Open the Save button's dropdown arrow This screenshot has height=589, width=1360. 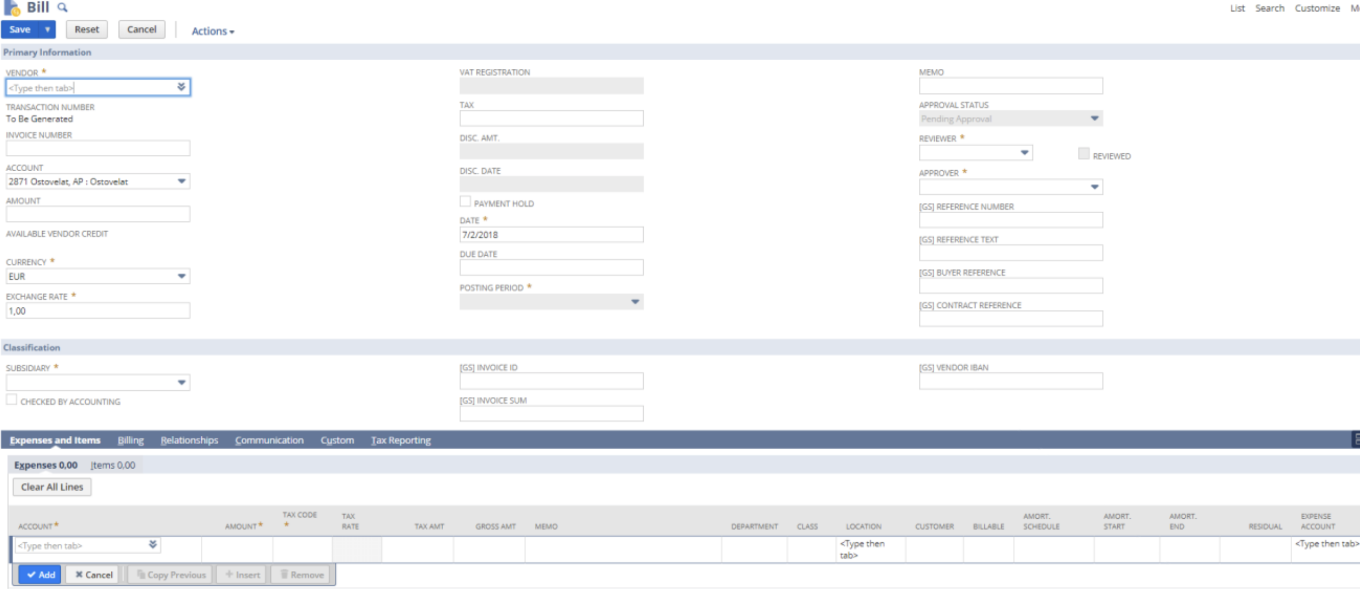pos(46,29)
